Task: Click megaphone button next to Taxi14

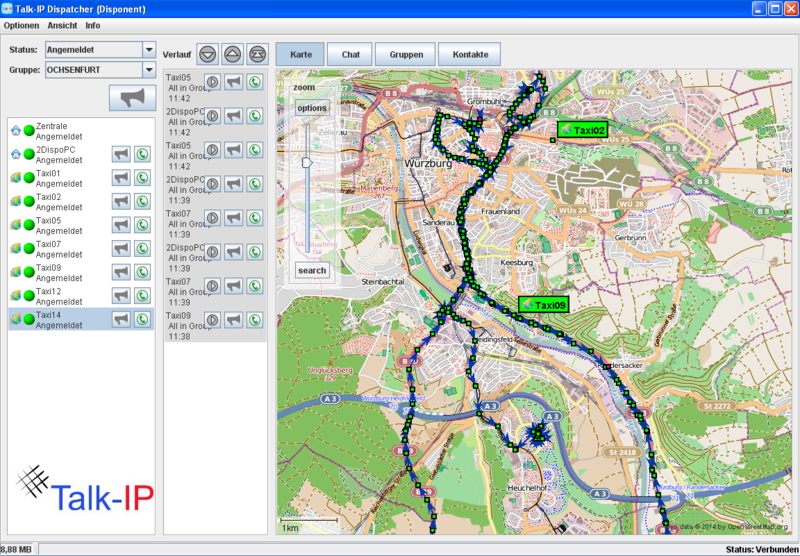Action: [121, 319]
